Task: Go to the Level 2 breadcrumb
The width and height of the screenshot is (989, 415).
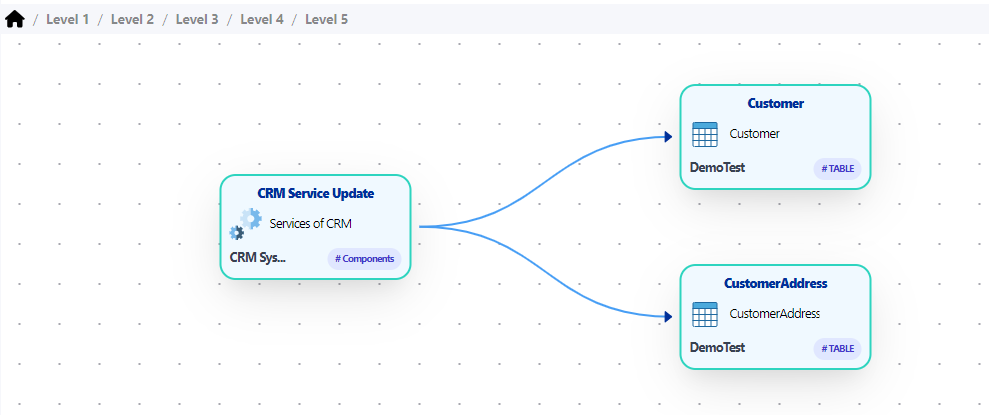Action: pos(132,19)
